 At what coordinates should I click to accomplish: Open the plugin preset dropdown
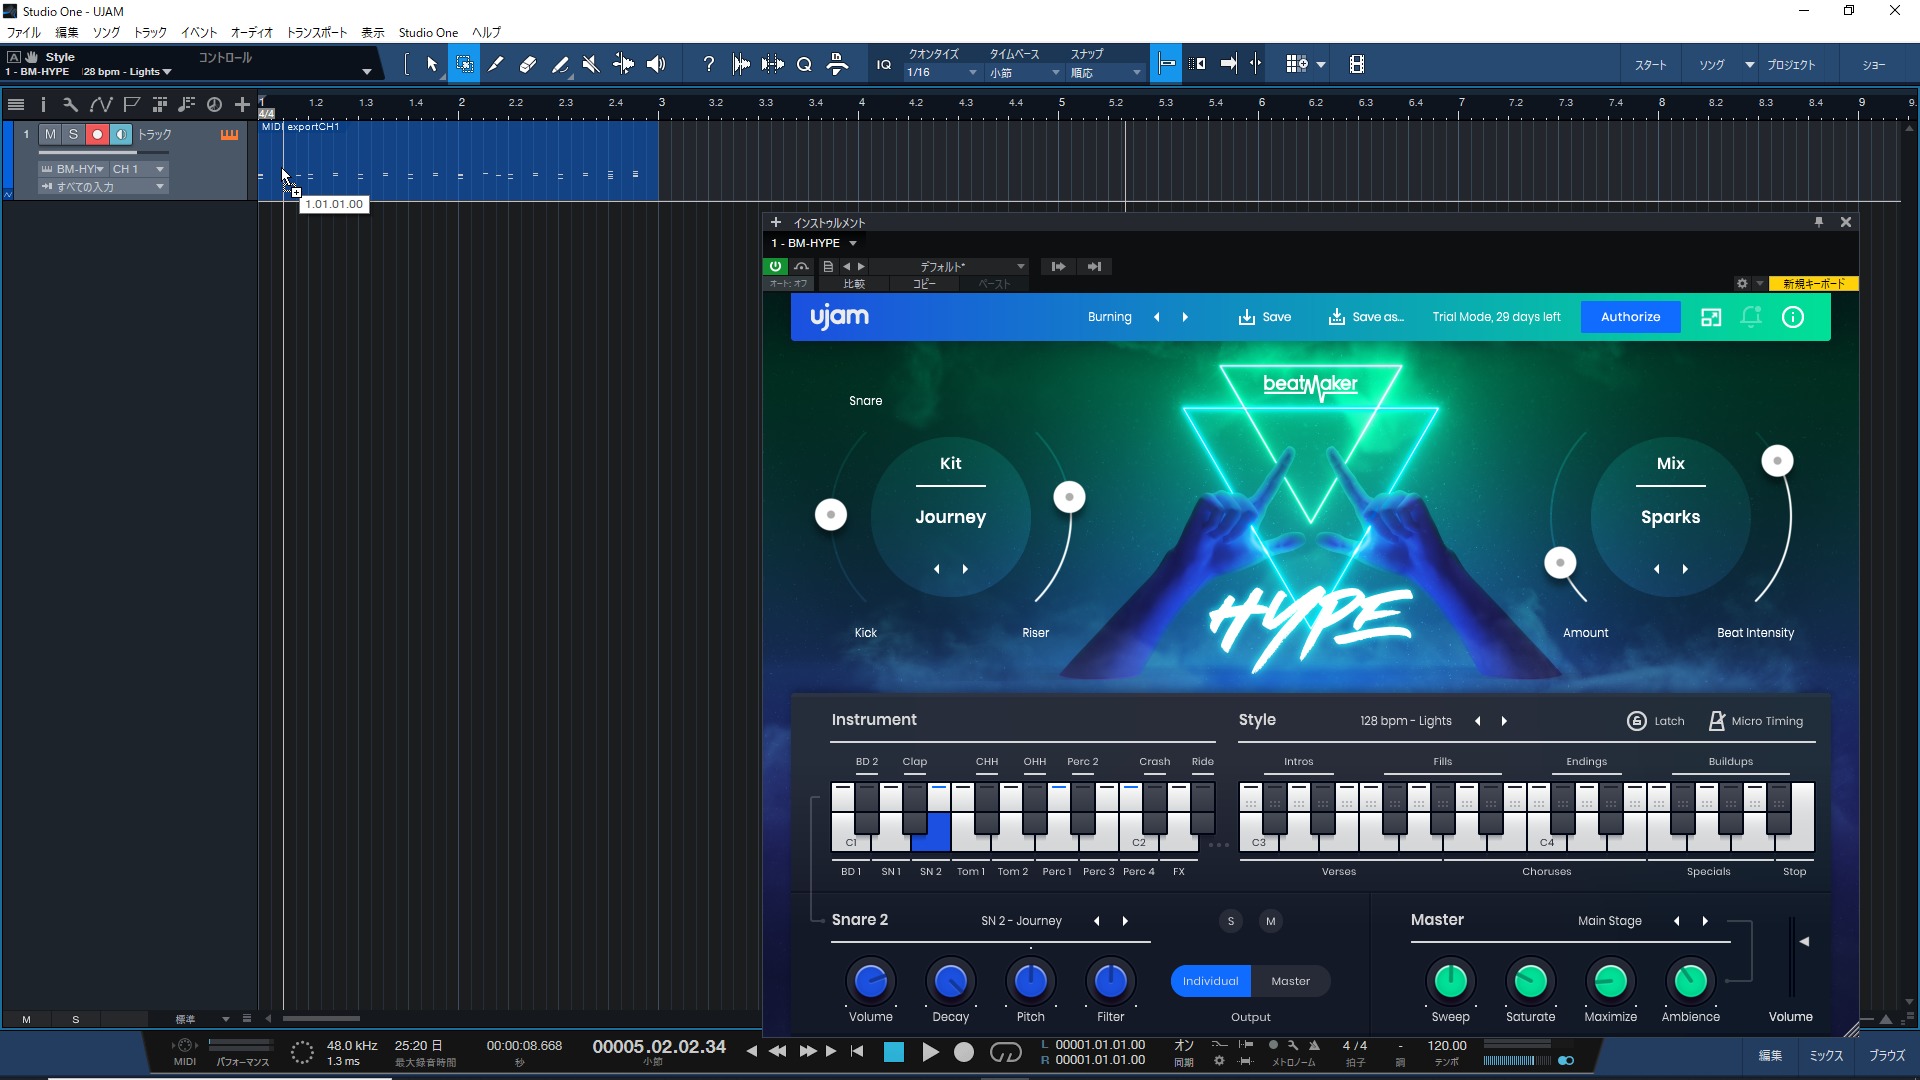[x=948, y=267]
